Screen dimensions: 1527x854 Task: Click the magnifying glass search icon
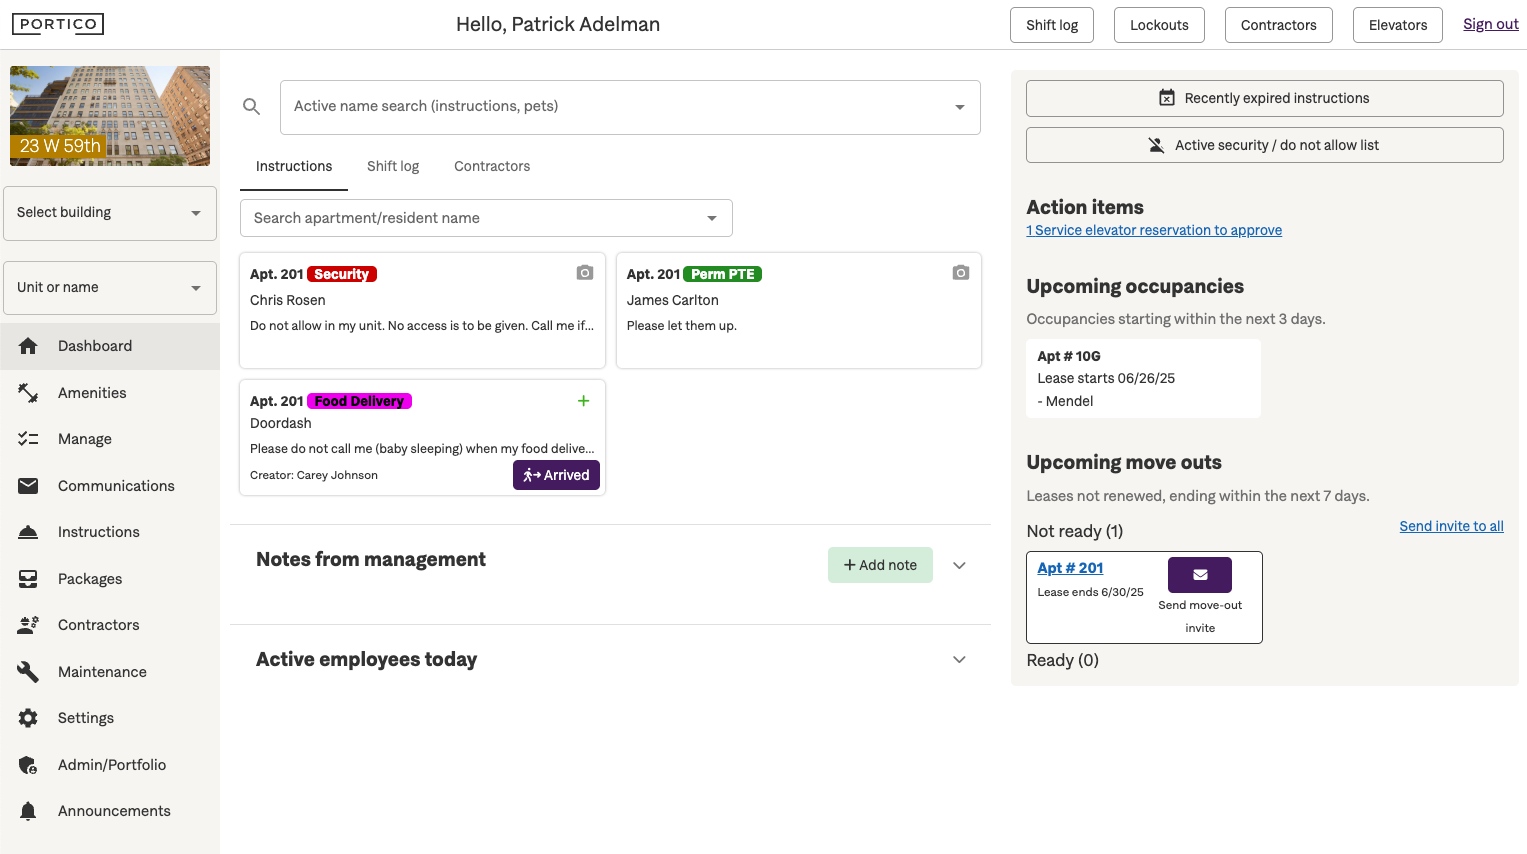[252, 107]
